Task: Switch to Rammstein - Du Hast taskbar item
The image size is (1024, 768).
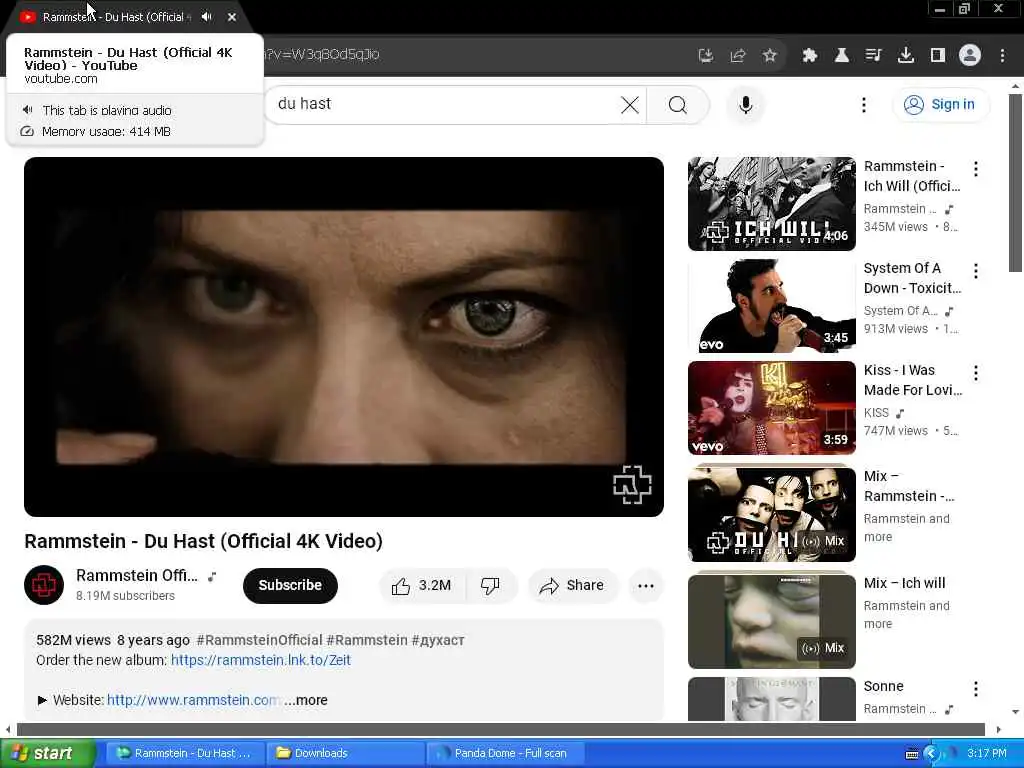Action: (185, 753)
